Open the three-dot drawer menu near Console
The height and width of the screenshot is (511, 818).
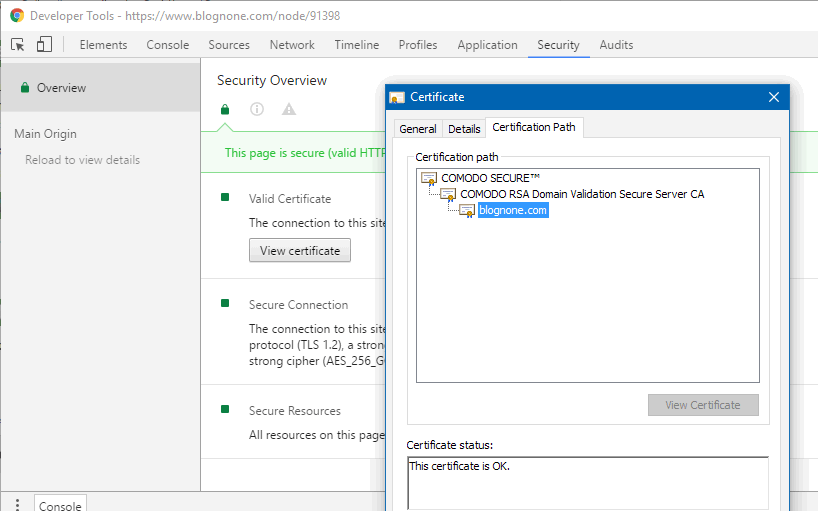[x=17, y=504]
